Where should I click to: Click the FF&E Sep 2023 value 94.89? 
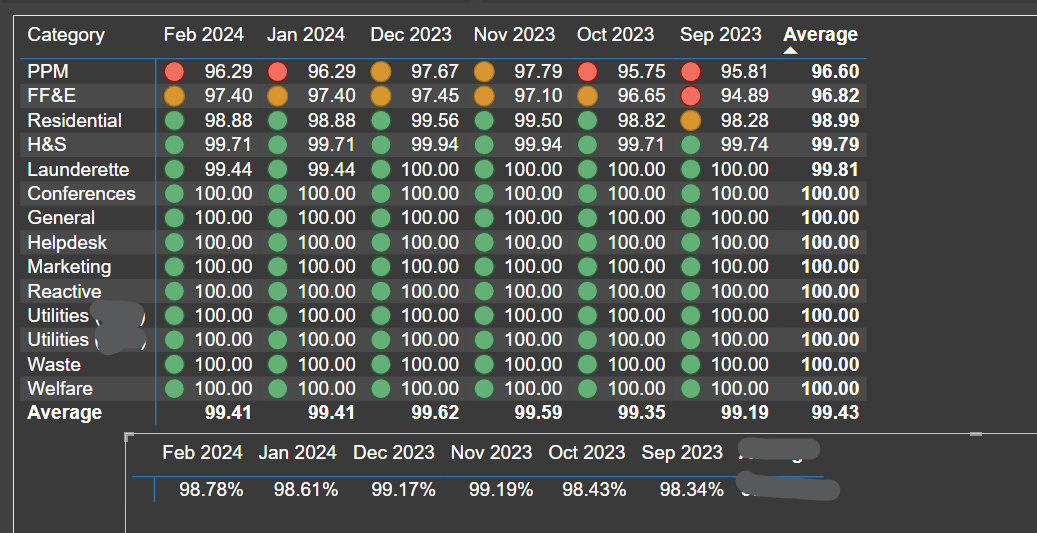tap(745, 96)
